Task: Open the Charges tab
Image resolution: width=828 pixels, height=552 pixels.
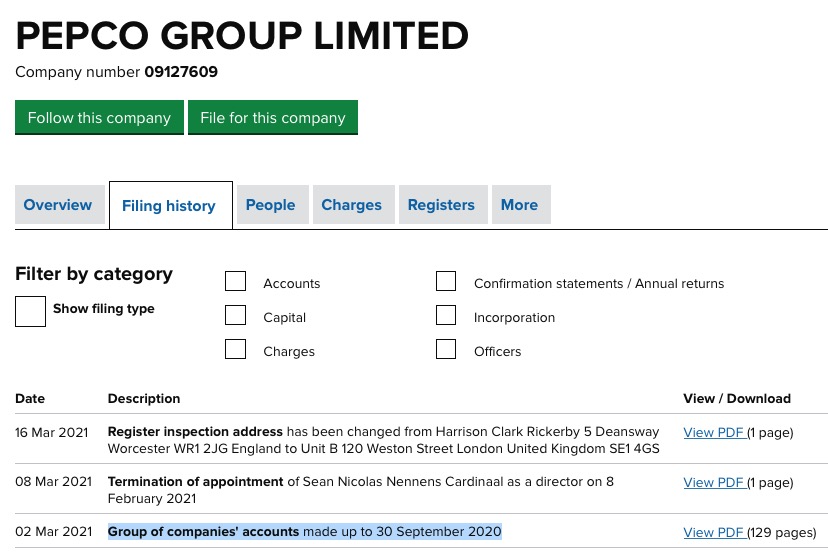Action: click(x=351, y=205)
